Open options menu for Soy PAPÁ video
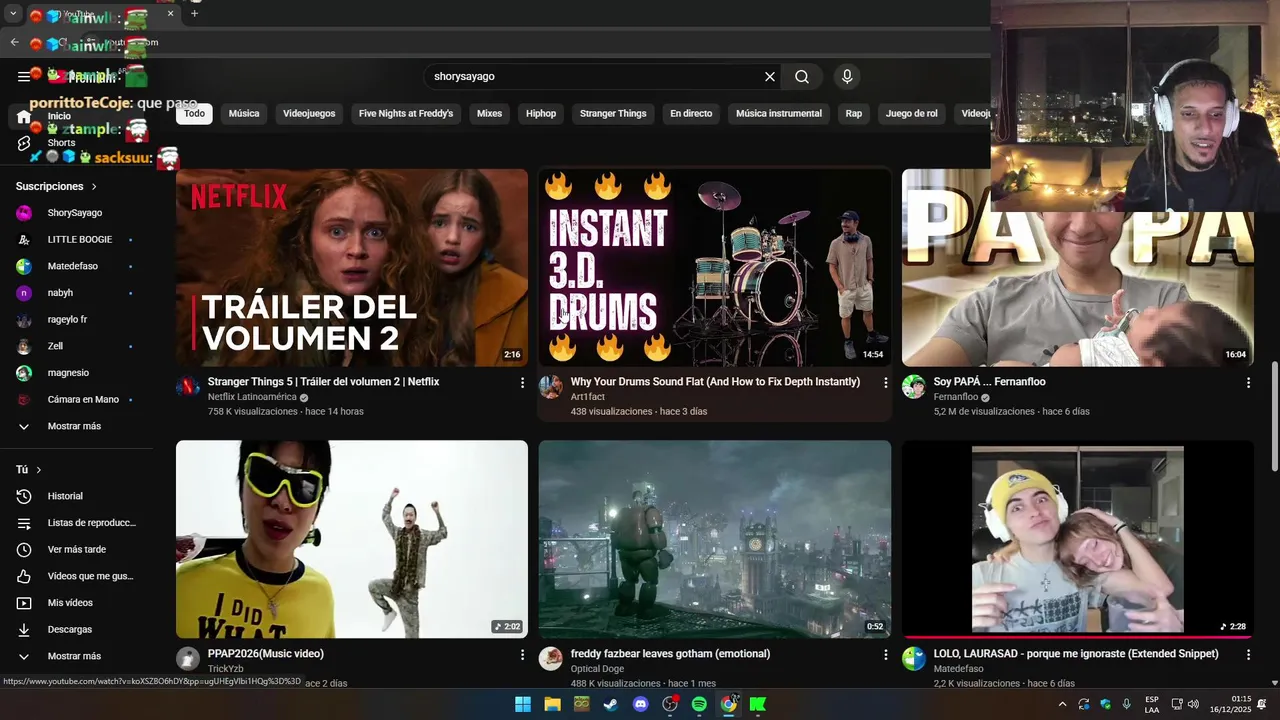Image resolution: width=1280 pixels, height=720 pixels. tap(1248, 382)
